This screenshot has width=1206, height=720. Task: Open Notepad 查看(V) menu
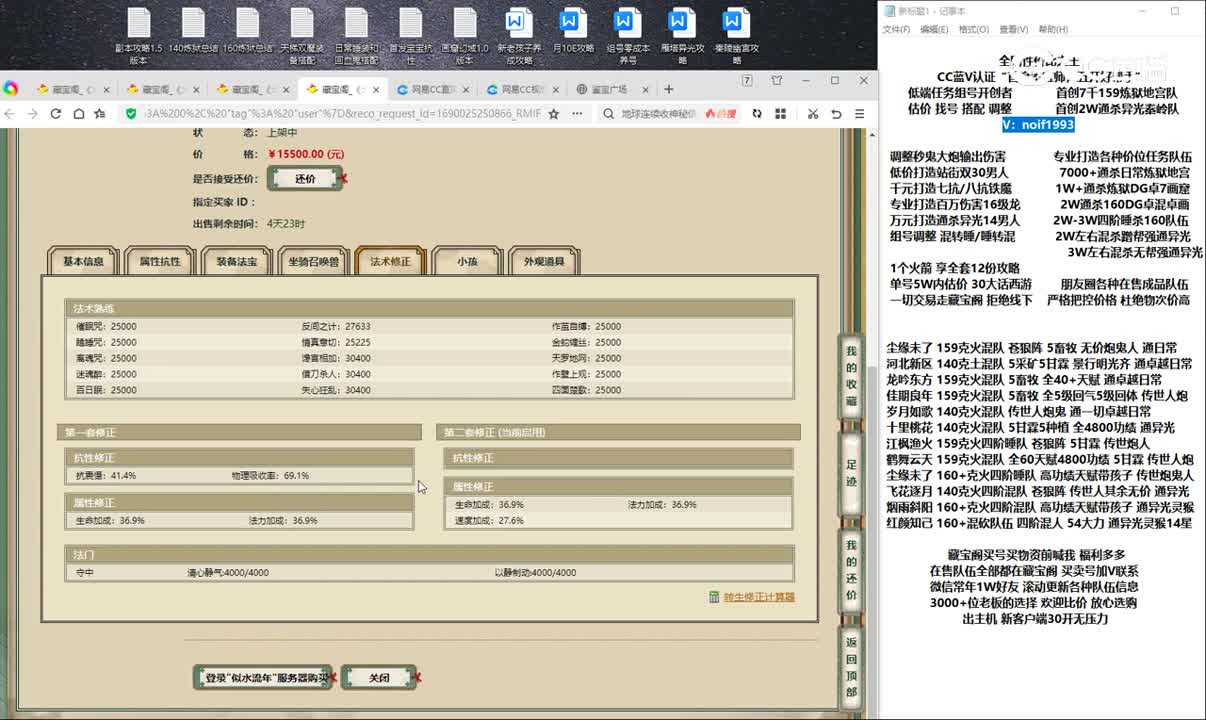point(1013,30)
